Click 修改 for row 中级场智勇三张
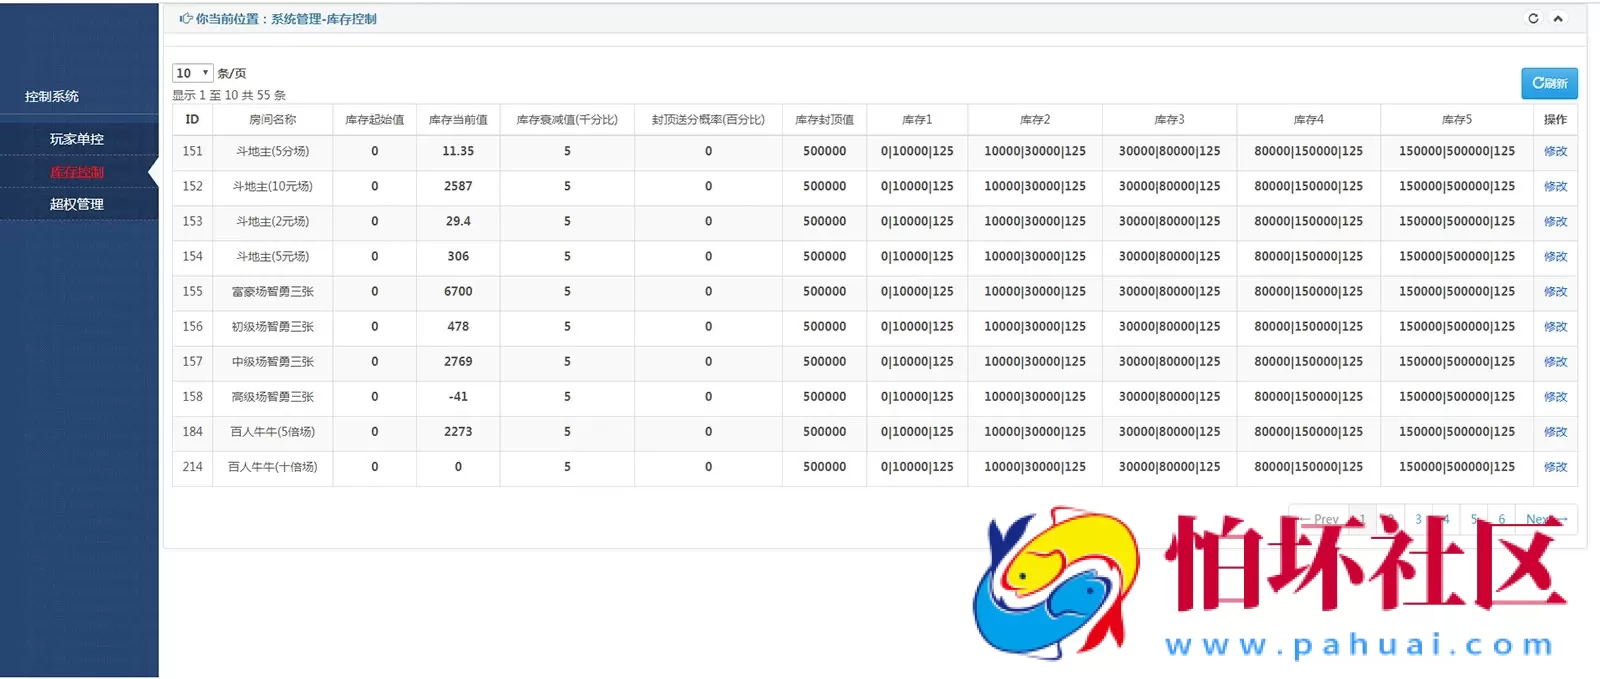Image resolution: width=1600 pixels, height=679 pixels. 1555,361
